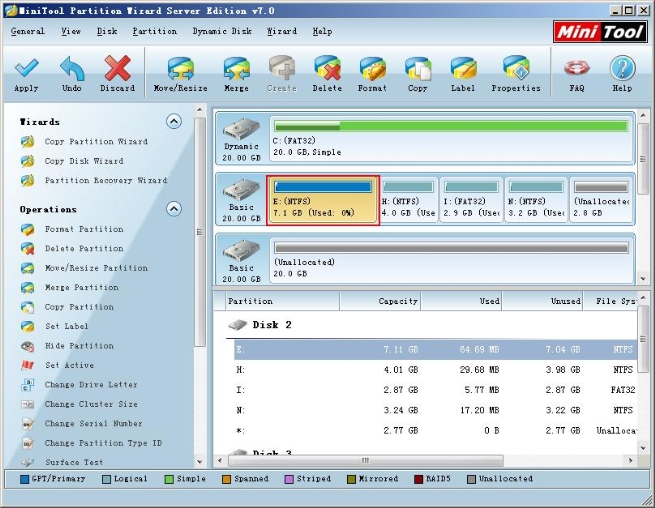Image resolution: width=655 pixels, height=508 pixels.
Task: Select the Merge toolbar icon
Action: pyautogui.click(x=236, y=69)
